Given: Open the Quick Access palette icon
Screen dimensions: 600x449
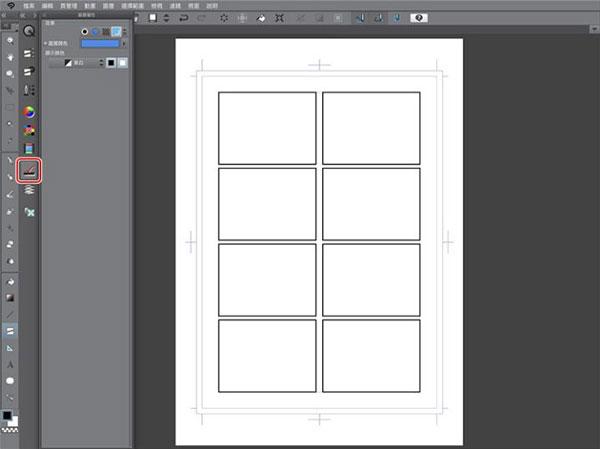Looking at the screenshot, I should [x=29, y=31].
